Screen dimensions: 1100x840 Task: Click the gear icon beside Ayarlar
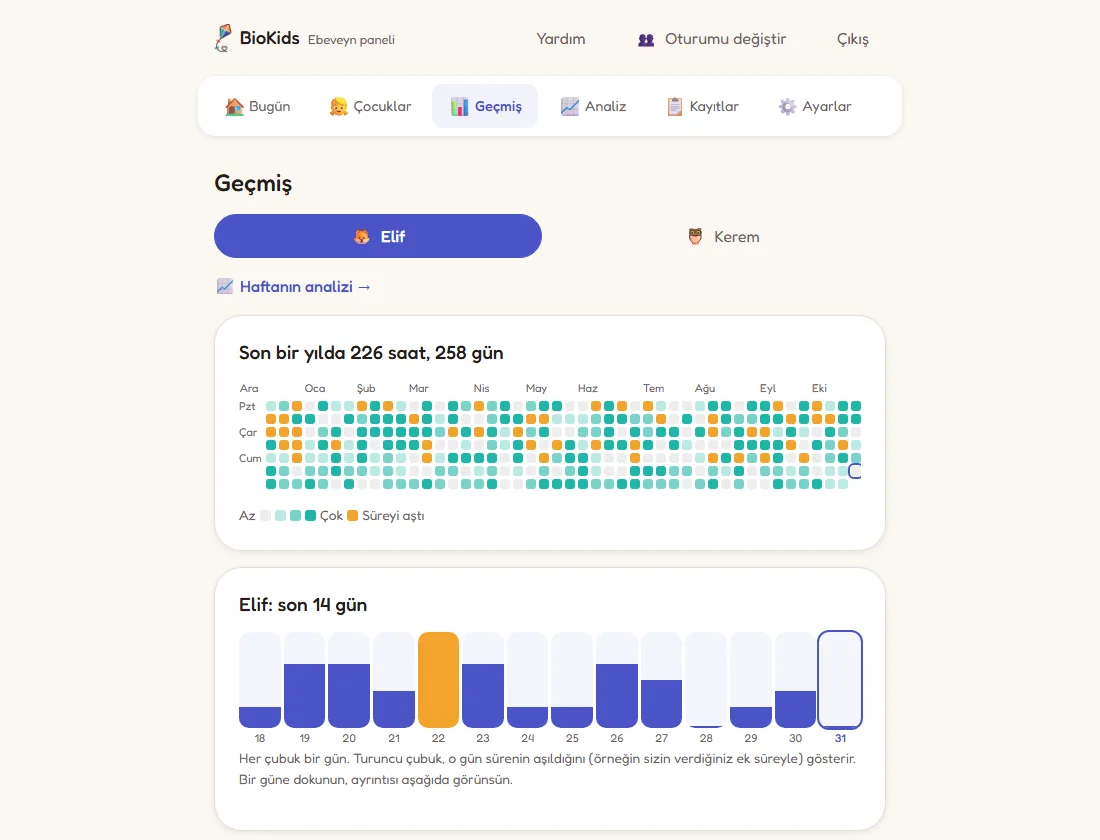(x=787, y=107)
